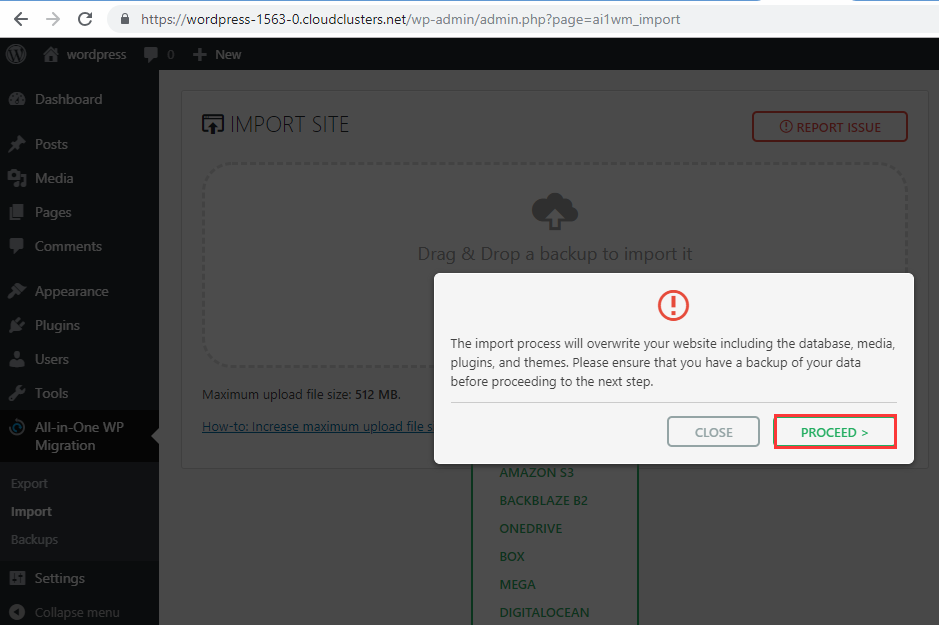Click the All-in-One WP Migration icon

pos(17,427)
